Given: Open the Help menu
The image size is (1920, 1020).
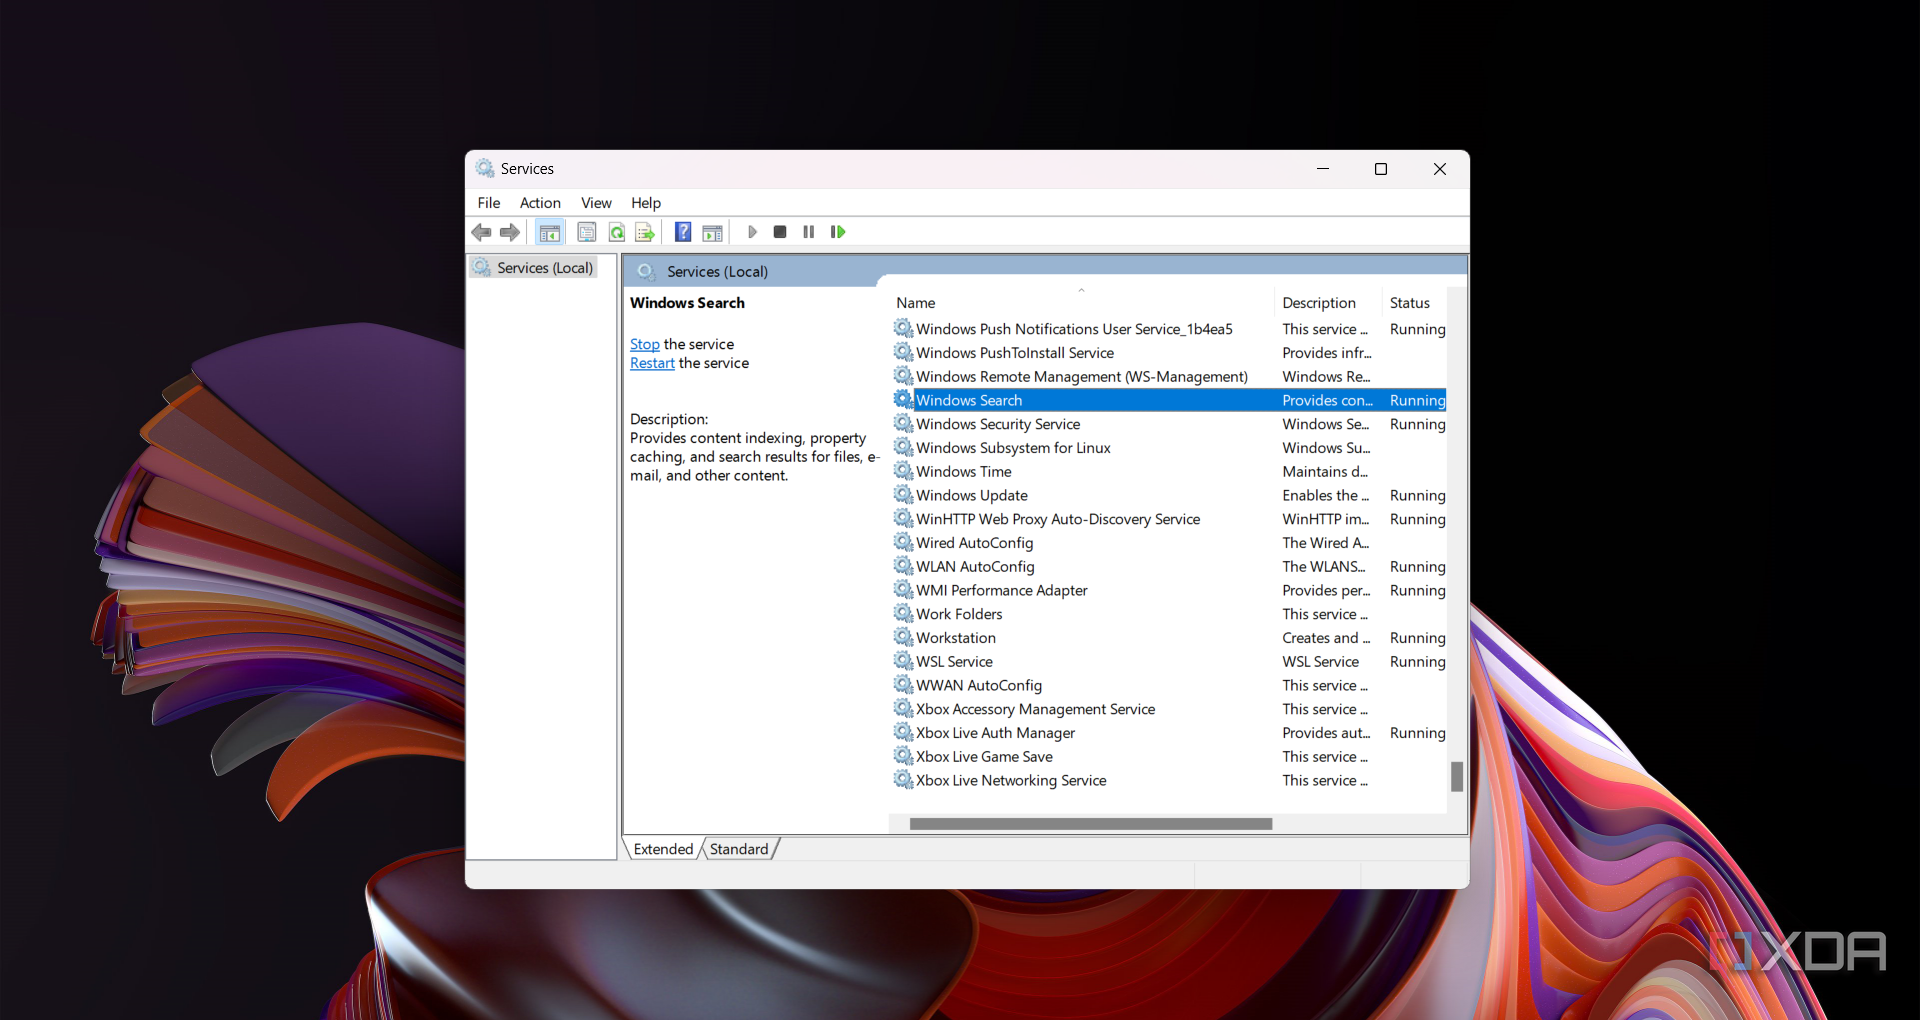Looking at the screenshot, I should click(x=646, y=203).
